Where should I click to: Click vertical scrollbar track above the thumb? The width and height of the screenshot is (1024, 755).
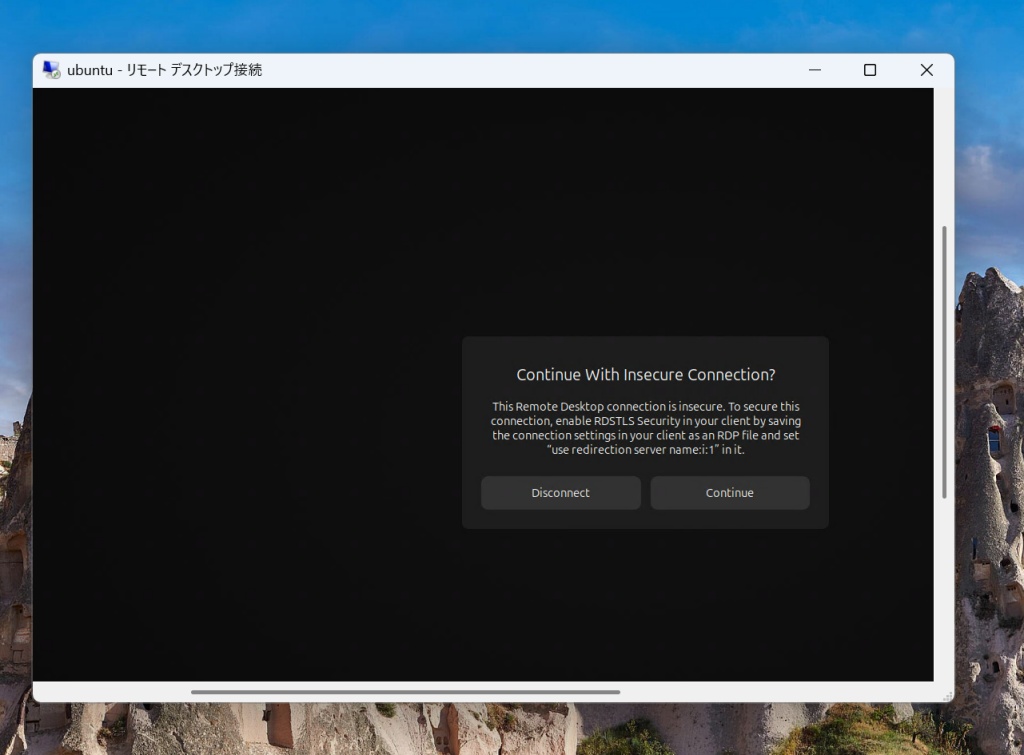click(x=943, y=150)
